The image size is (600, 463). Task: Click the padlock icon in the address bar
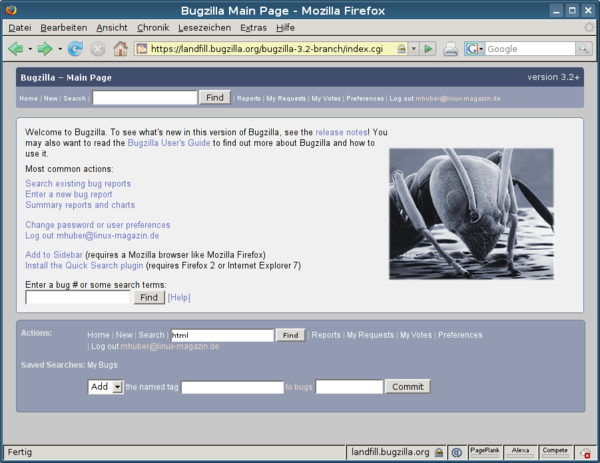pyautogui.click(x=401, y=49)
